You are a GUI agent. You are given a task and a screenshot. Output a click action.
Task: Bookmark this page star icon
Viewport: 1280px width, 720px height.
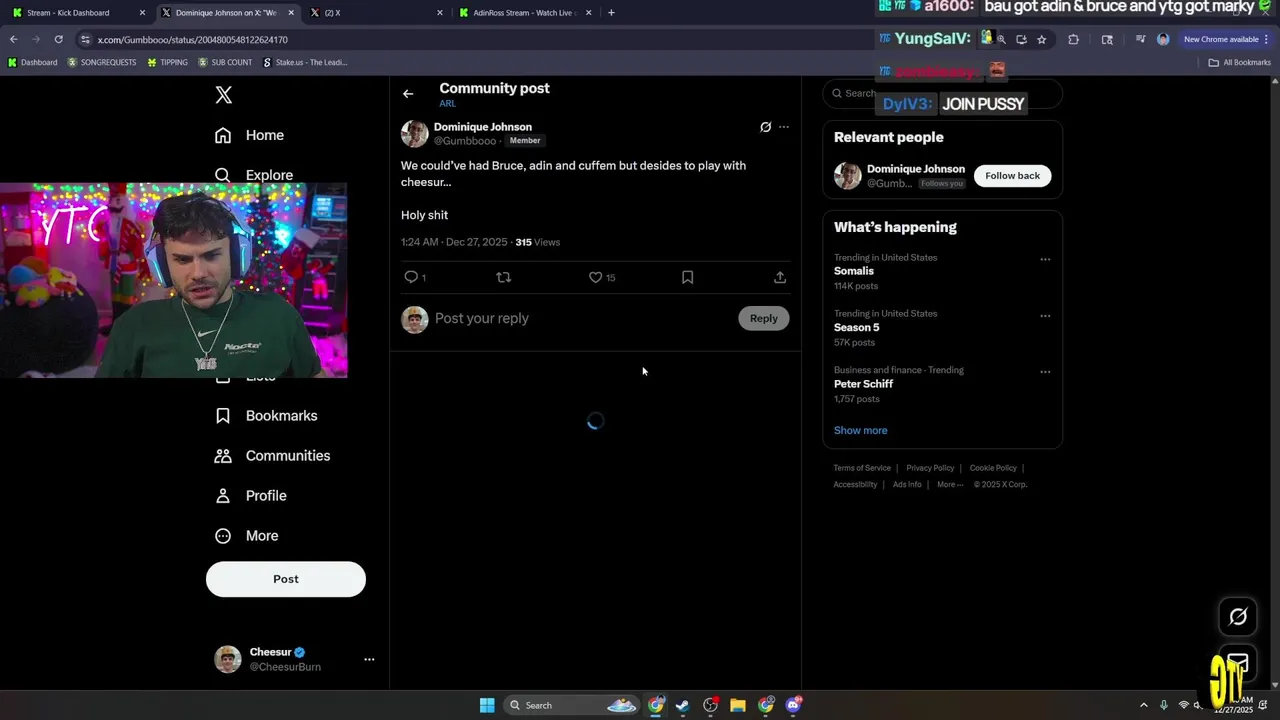[1042, 39]
